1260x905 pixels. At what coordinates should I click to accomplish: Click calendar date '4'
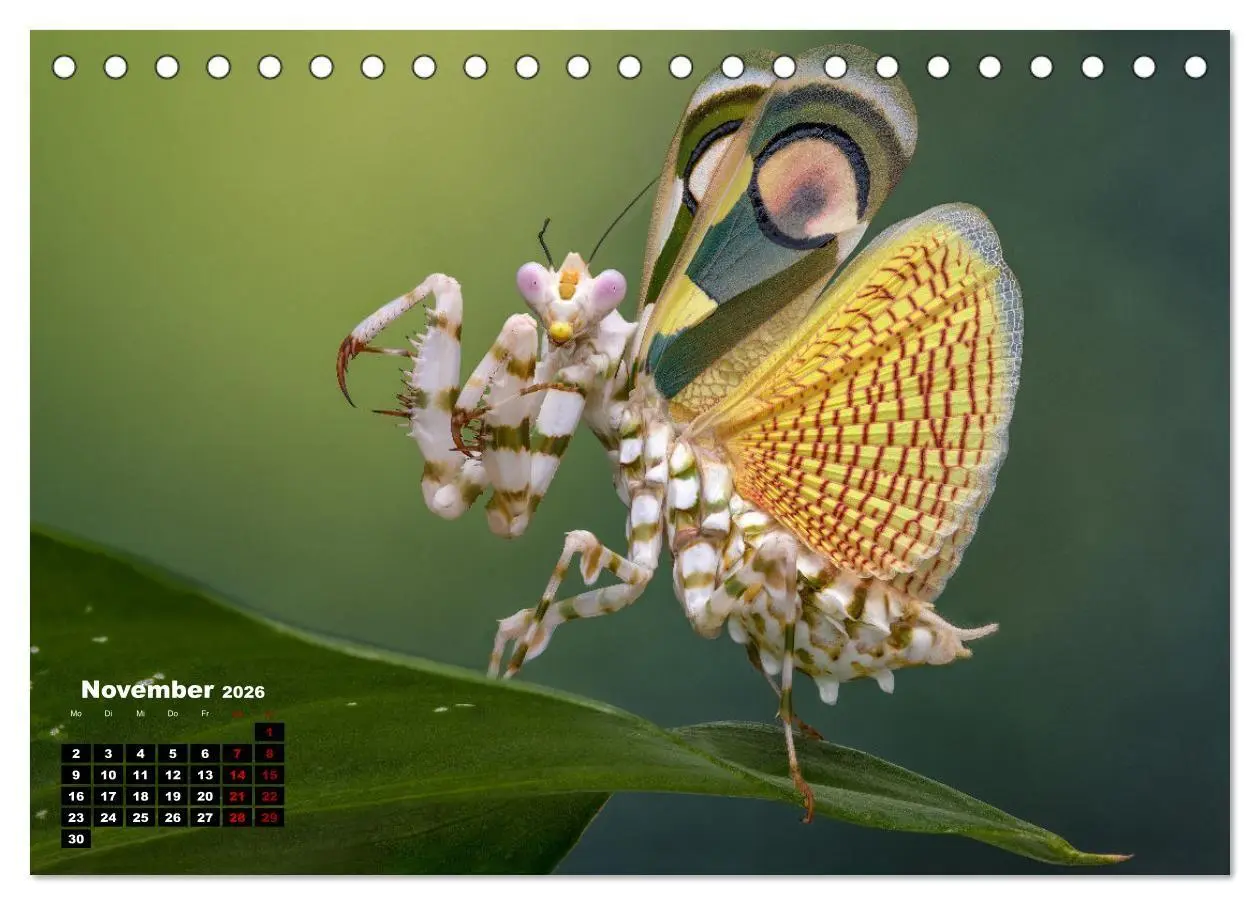(140, 754)
